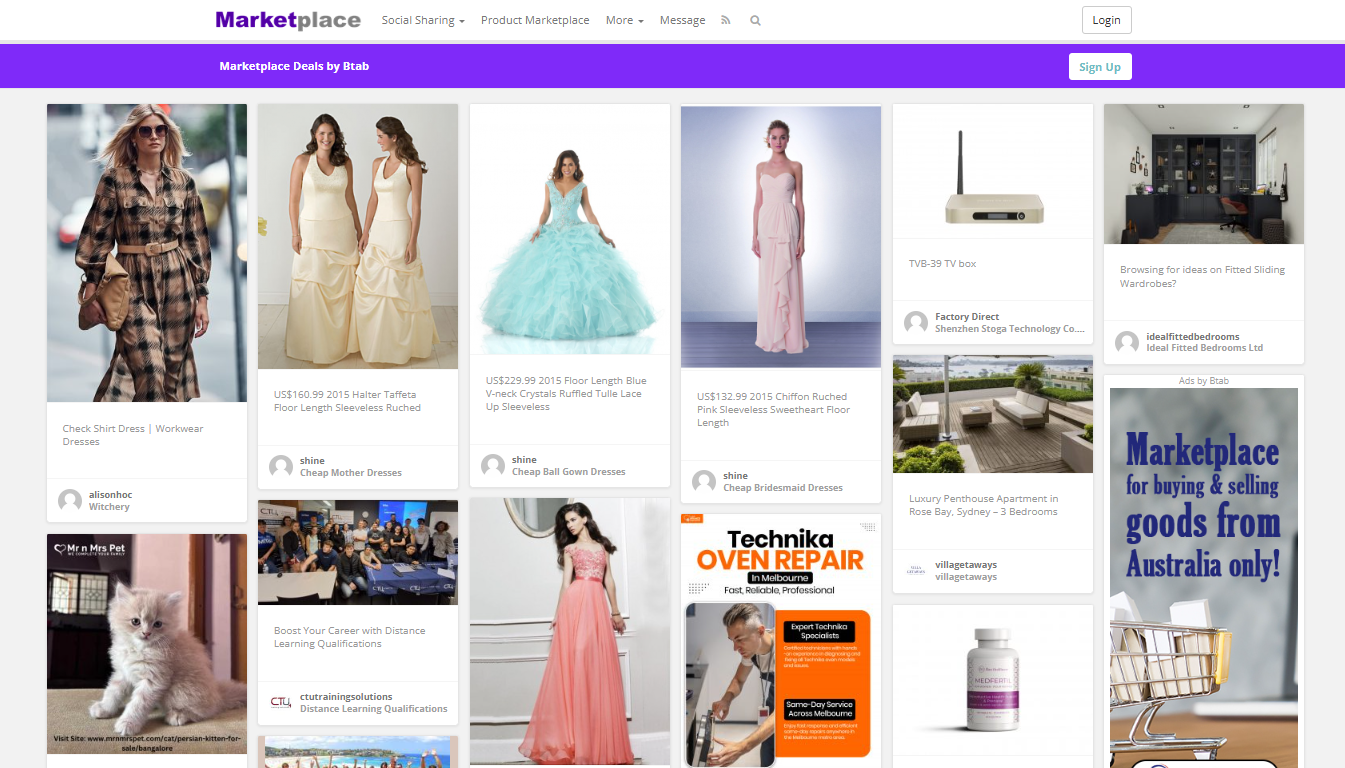Open checked shirt dress photo
1345x768 pixels.
tap(147, 253)
